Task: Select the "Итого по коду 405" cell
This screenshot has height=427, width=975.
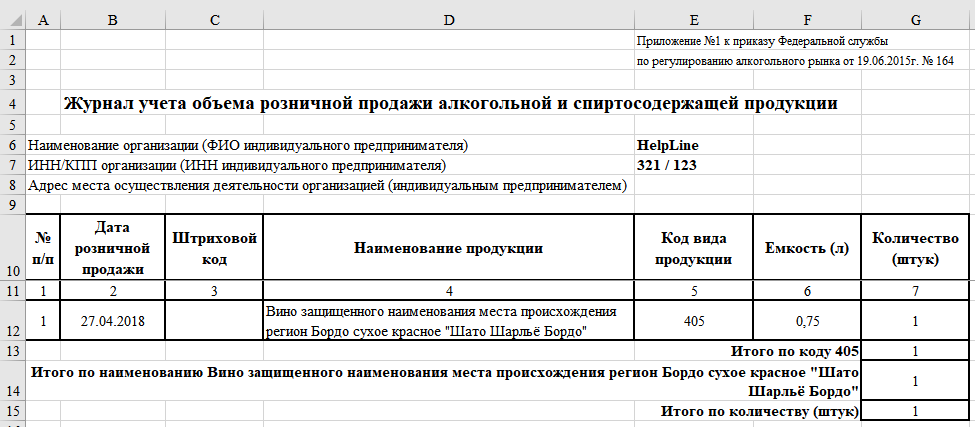Action: [796, 351]
